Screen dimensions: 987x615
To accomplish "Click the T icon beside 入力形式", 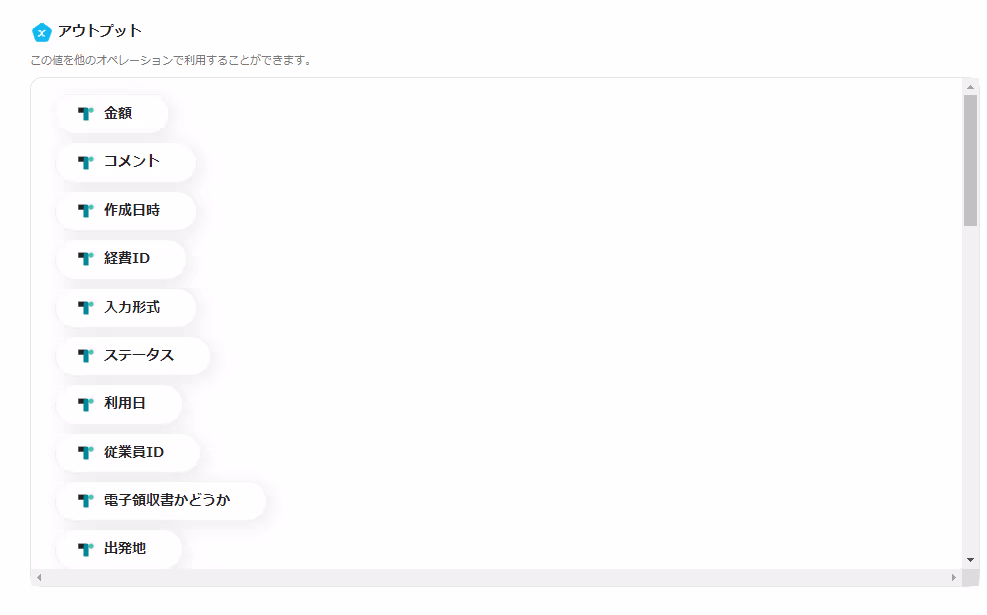I will pyautogui.click(x=86, y=307).
